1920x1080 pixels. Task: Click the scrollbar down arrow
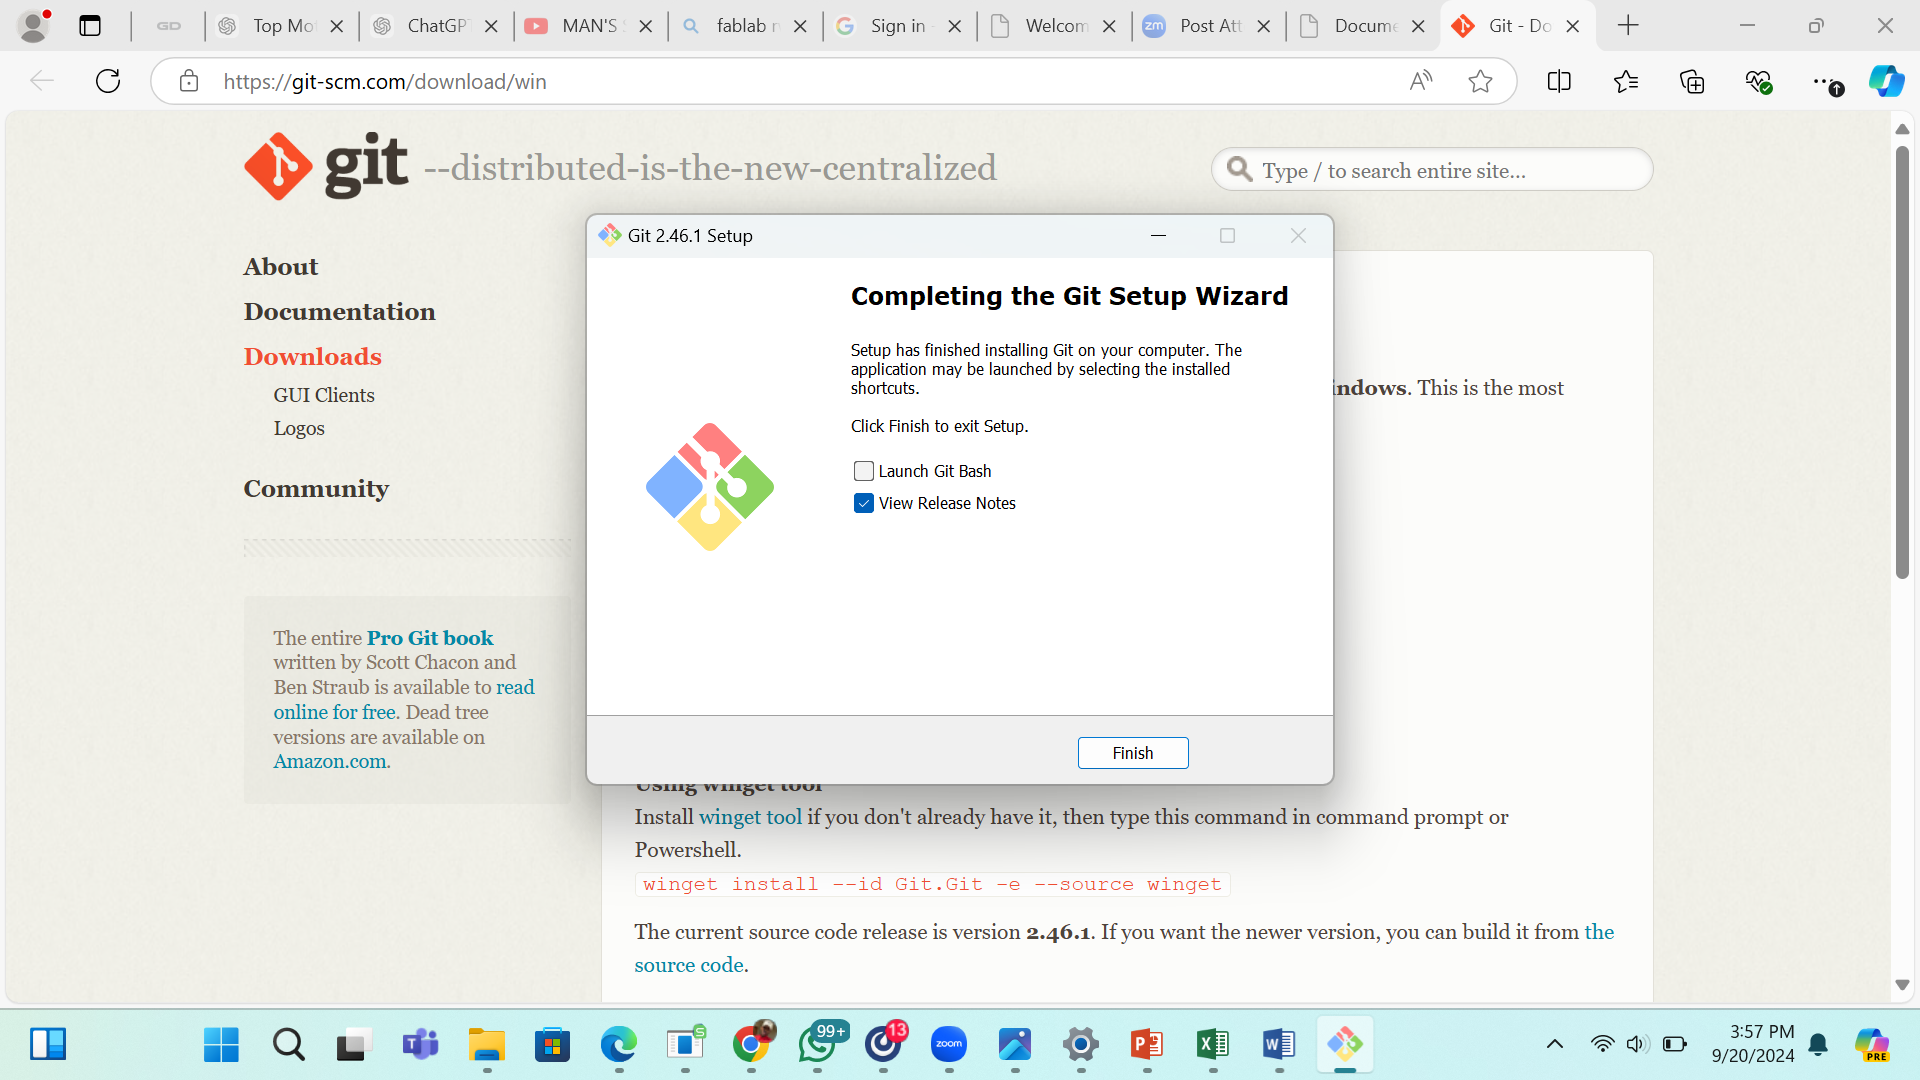(1902, 985)
